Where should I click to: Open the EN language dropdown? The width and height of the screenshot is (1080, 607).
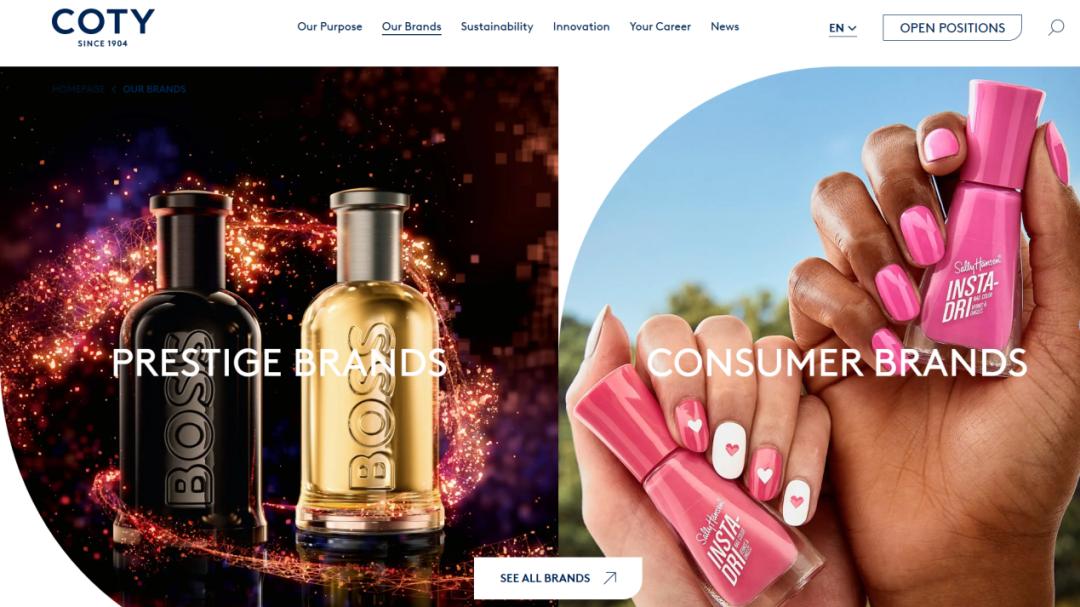(x=842, y=28)
